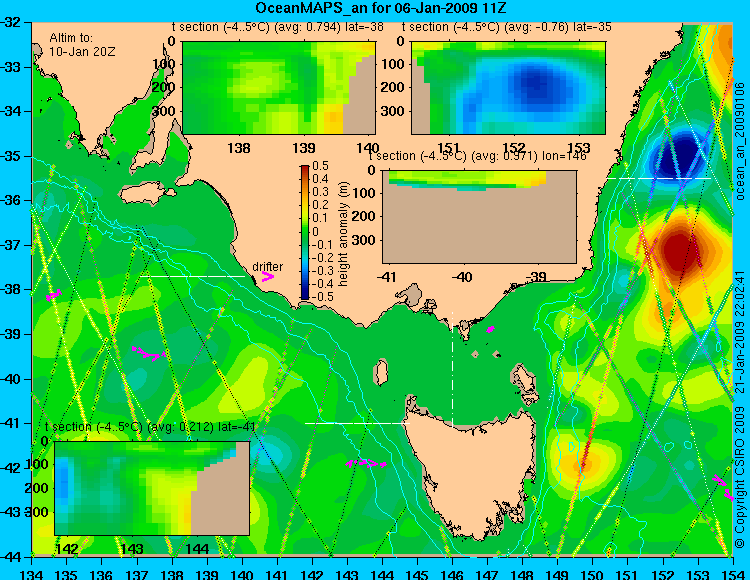750x580 pixels.
Task: Click the -32 latitude axis label
Action: tap(11, 22)
